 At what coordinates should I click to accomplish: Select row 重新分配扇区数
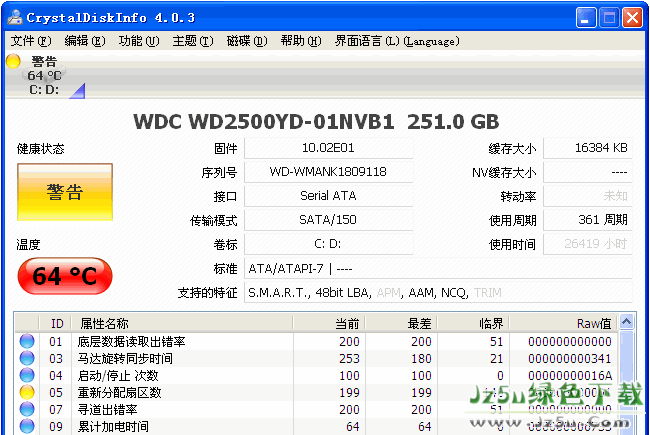tap(317, 392)
